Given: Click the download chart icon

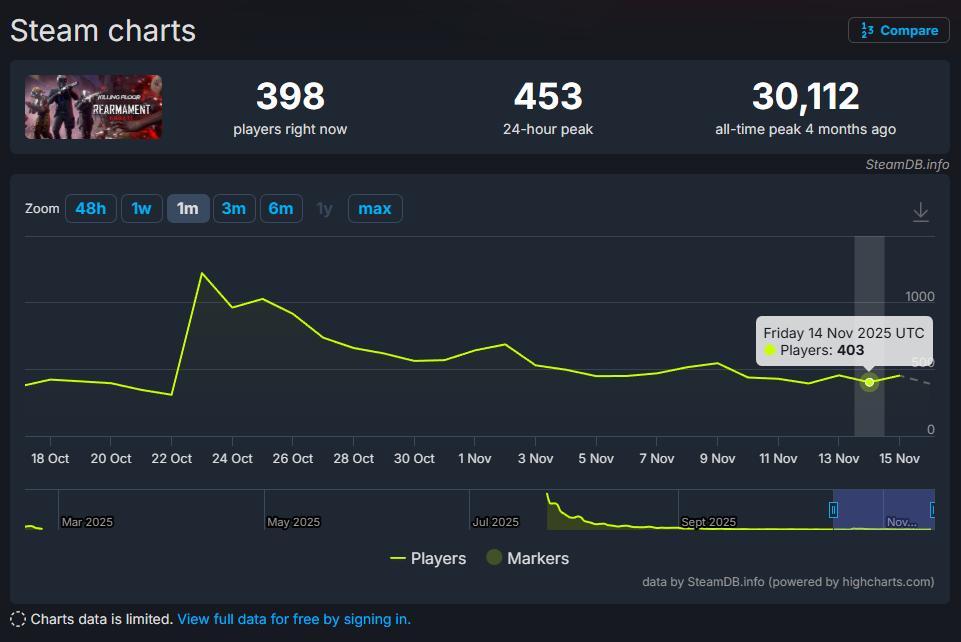Looking at the screenshot, I should click(921, 212).
